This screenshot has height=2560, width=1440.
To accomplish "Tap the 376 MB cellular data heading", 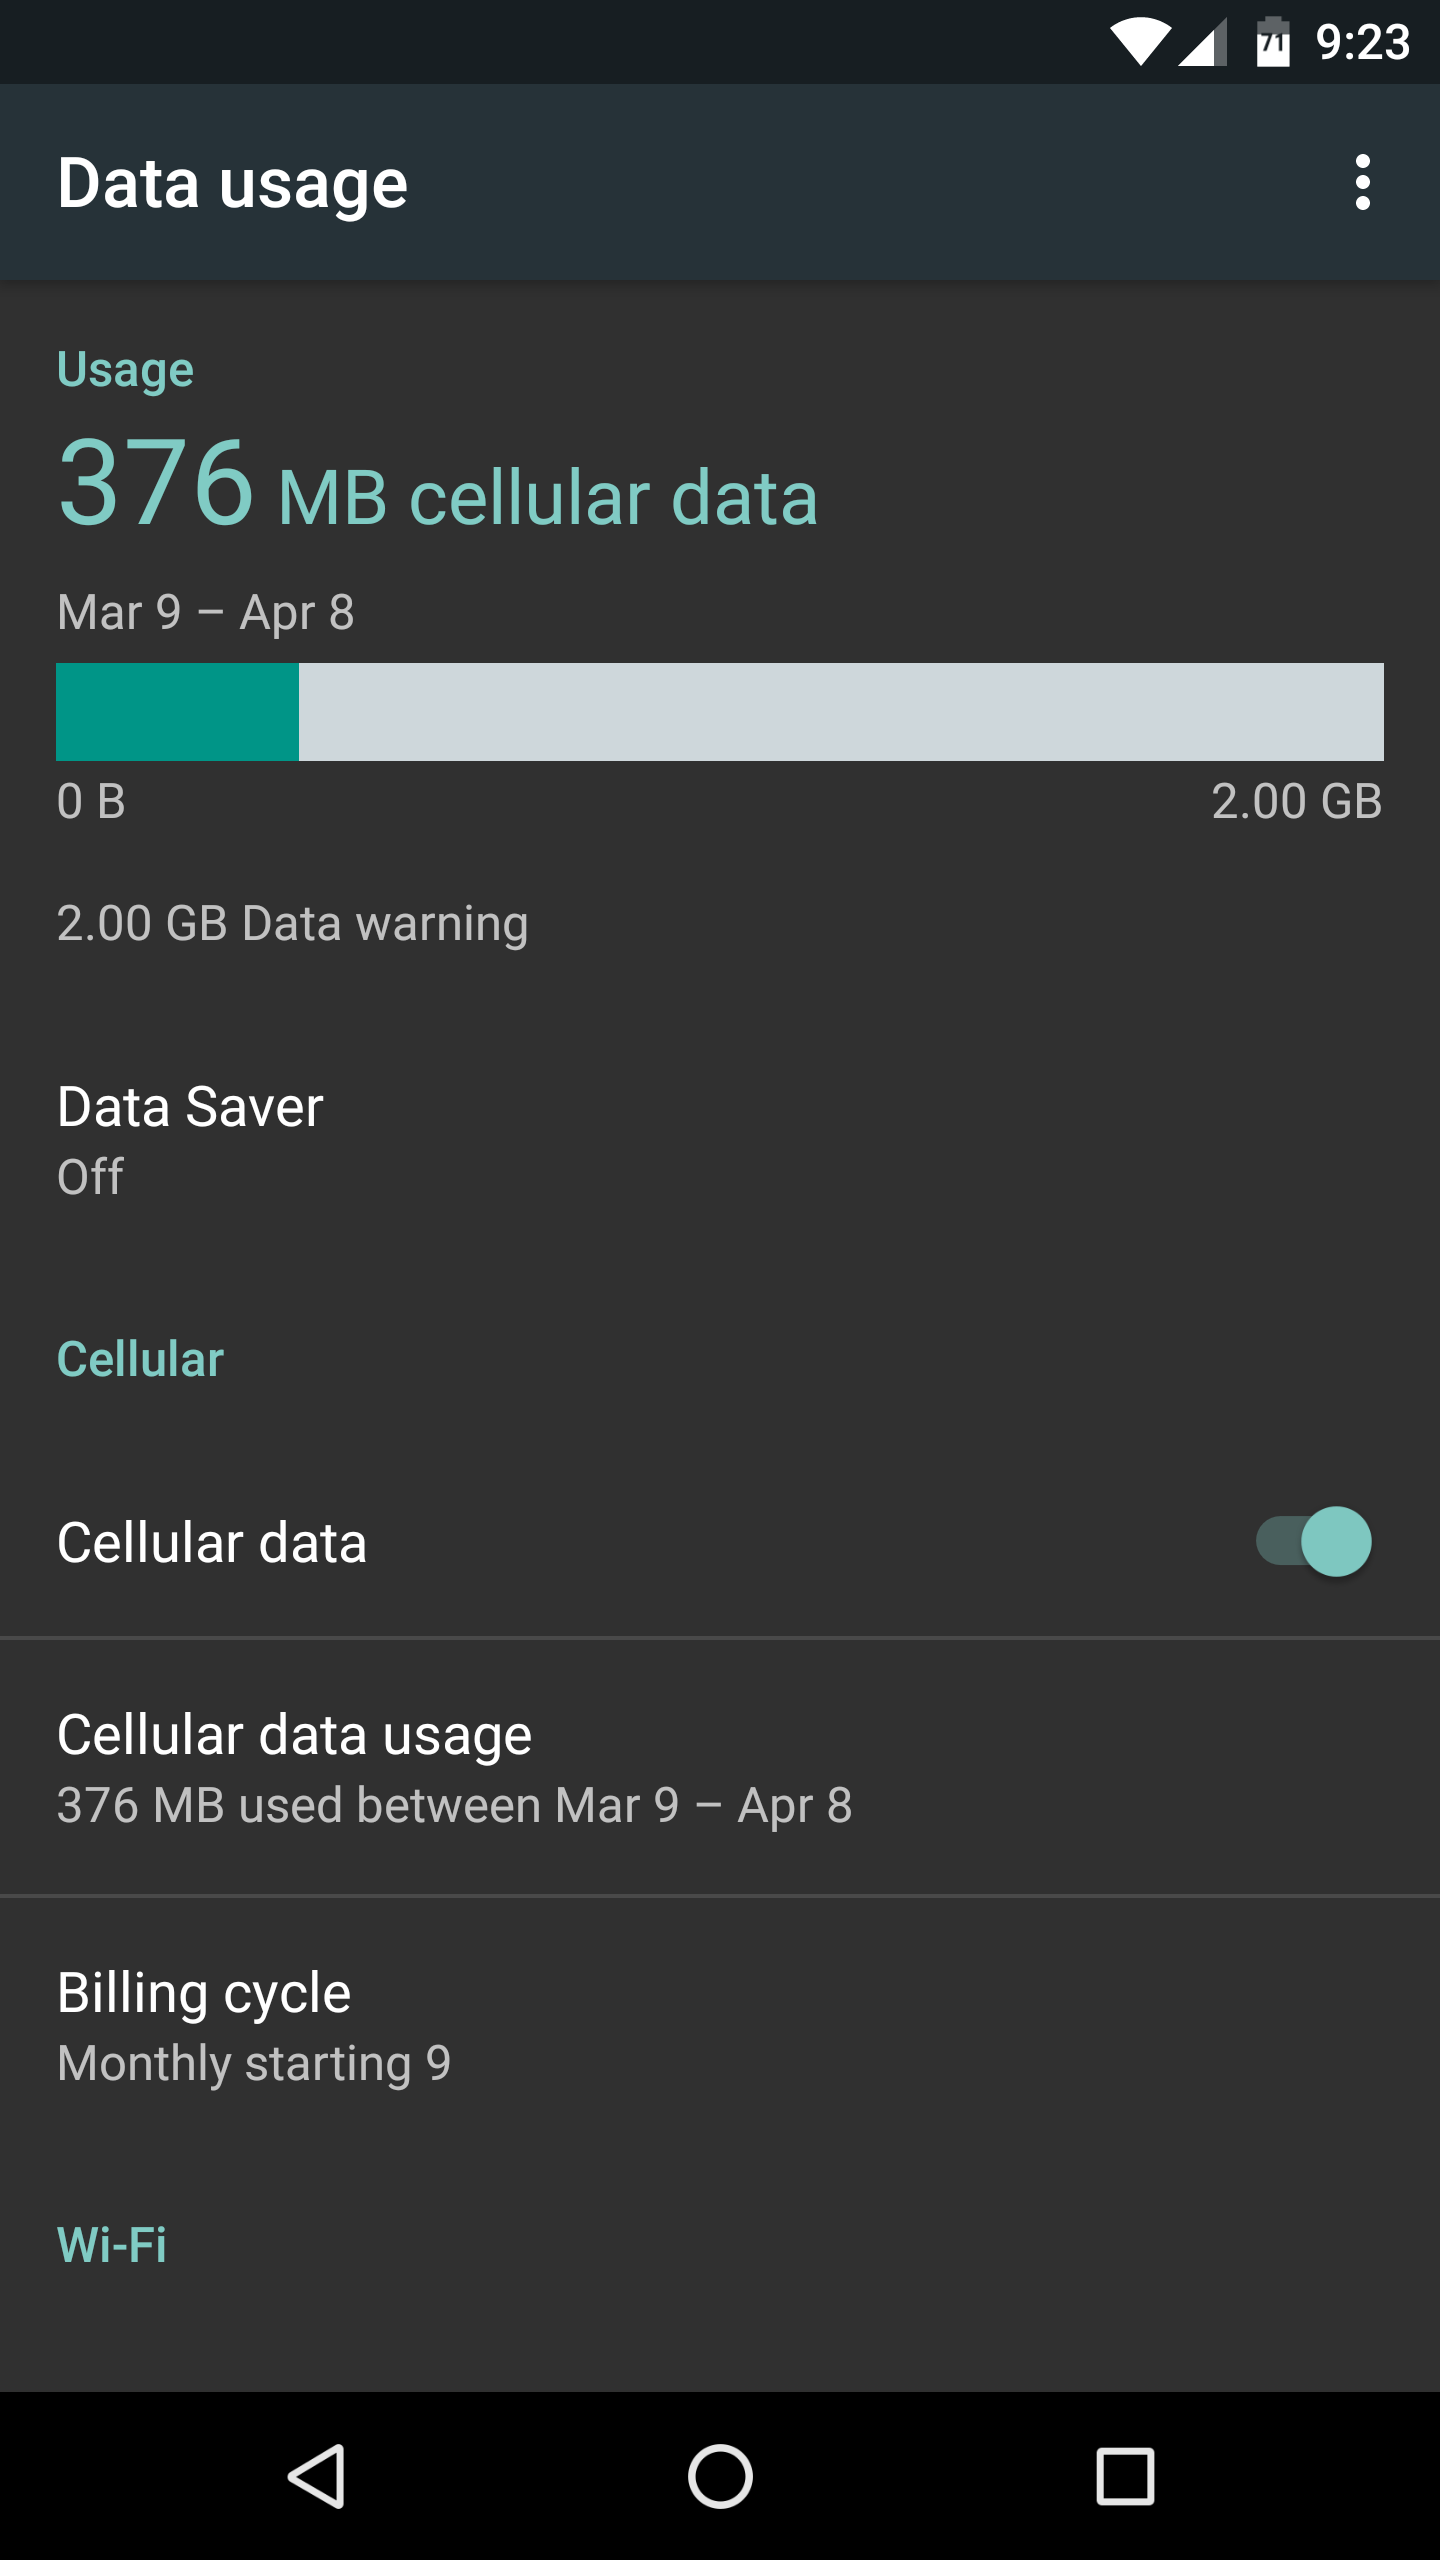I will [438, 487].
